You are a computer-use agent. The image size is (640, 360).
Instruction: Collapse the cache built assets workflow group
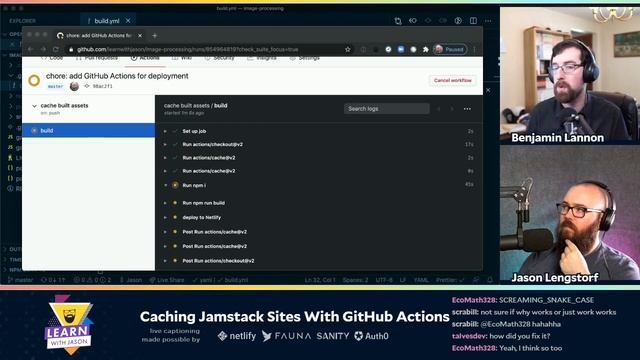[34, 106]
